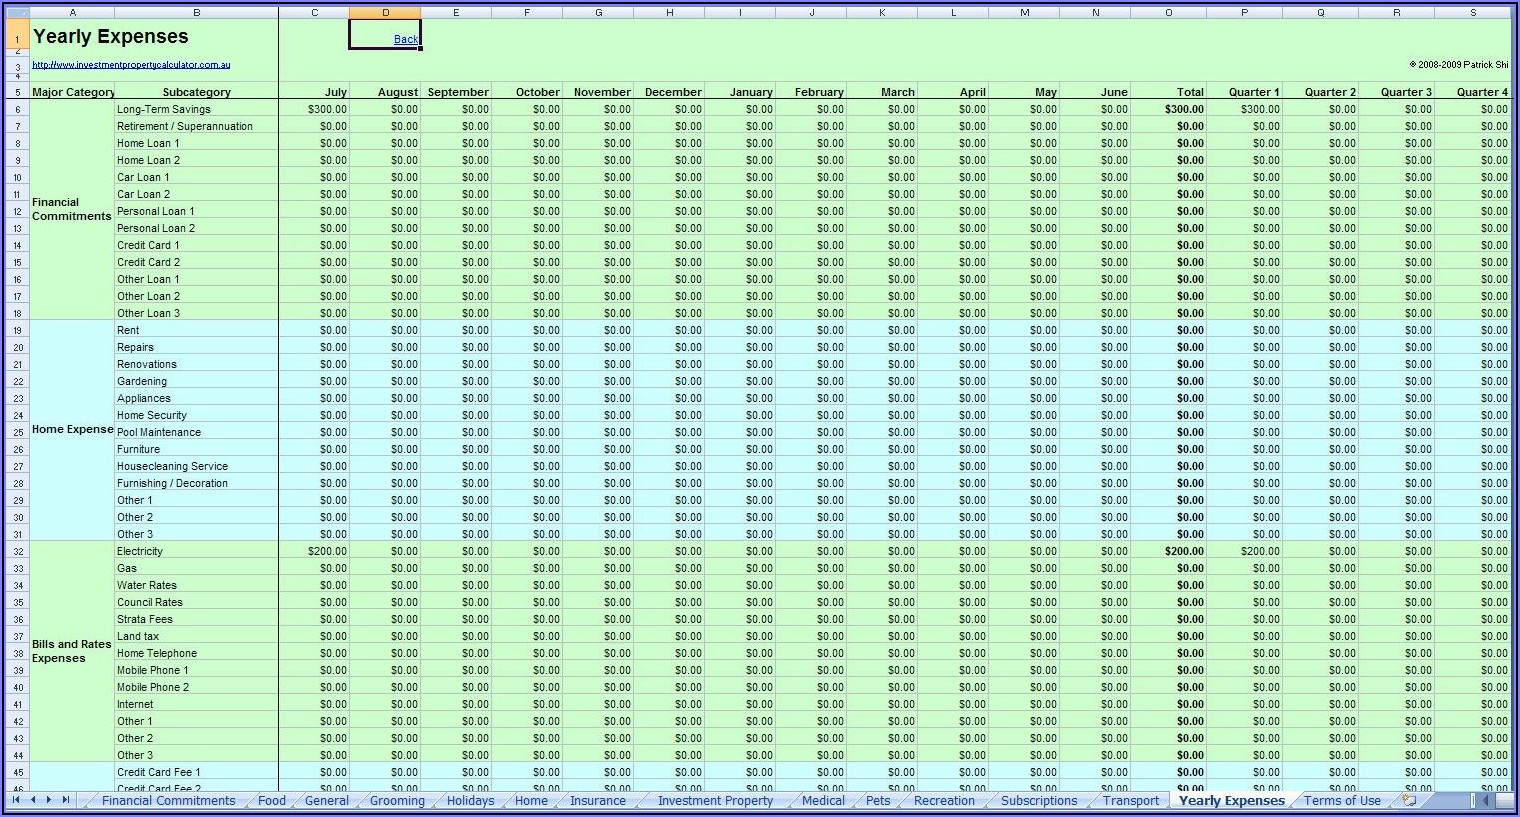Go to the Holidays sheet tab
The height and width of the screenshot is (817, 1520).
470,801
